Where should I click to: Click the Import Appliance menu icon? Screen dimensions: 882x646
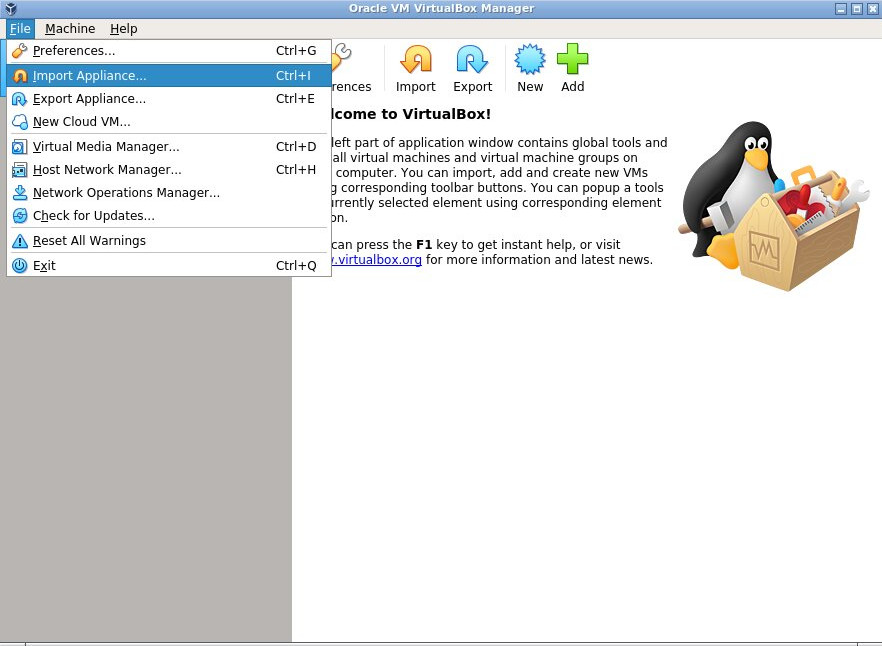[x=20, y=75]
